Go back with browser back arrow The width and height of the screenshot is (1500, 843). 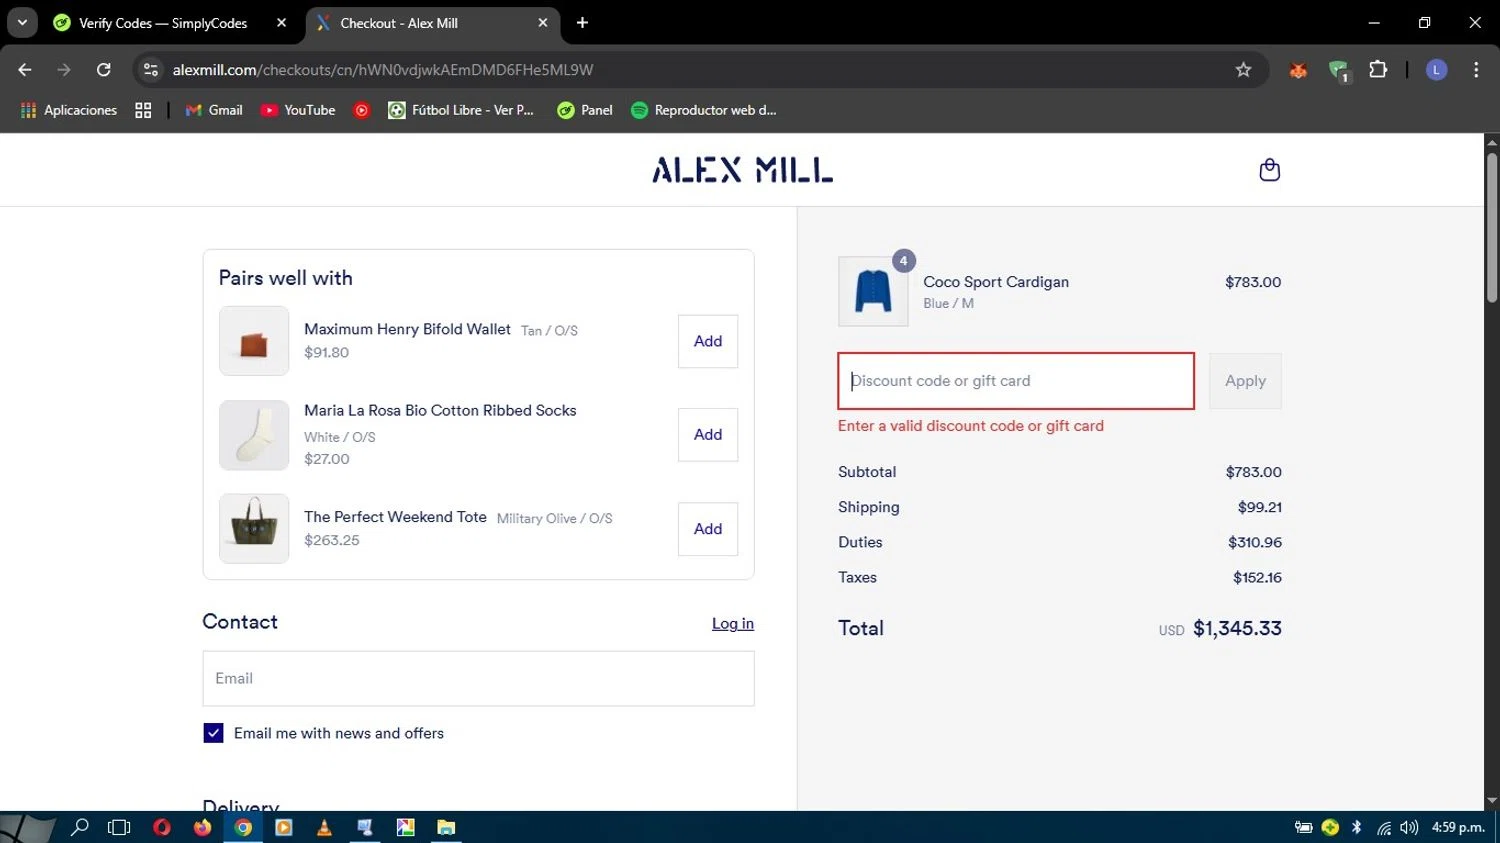tap(25, 69)
